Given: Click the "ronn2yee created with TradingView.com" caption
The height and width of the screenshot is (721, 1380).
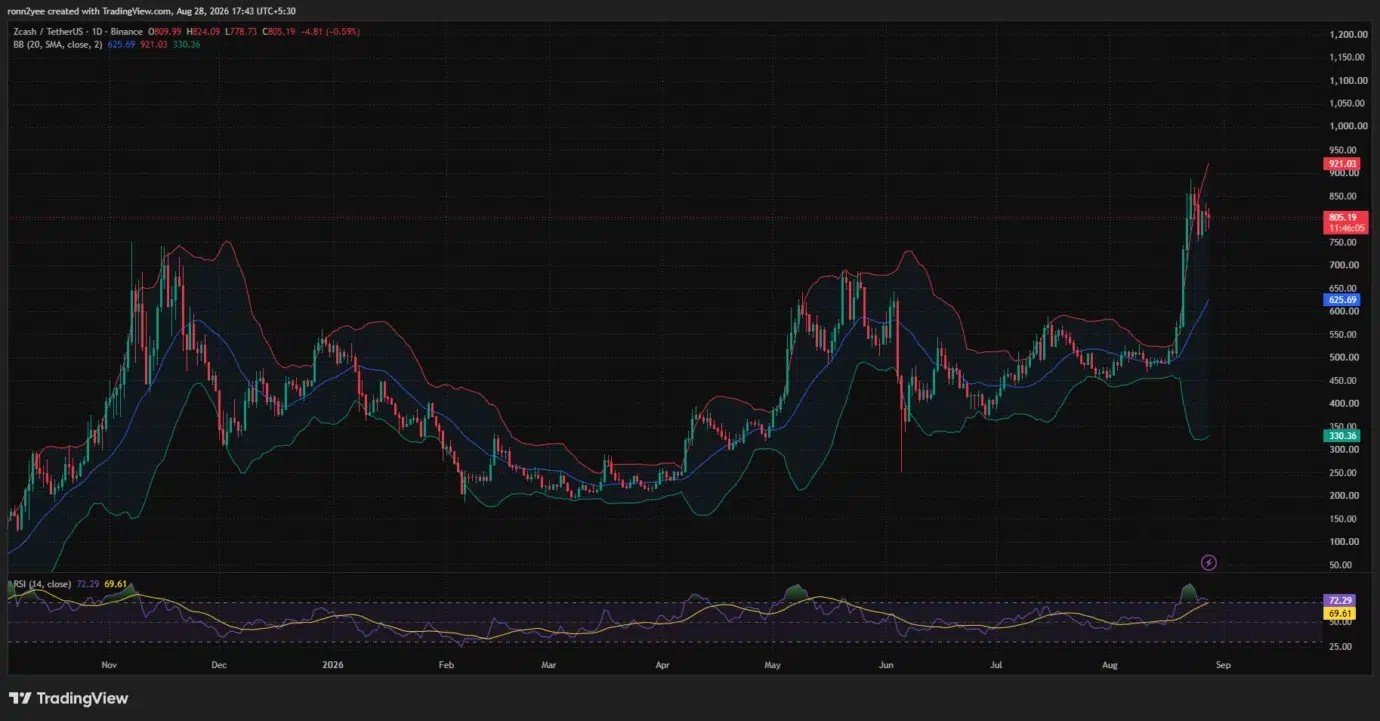Looking at the screenshot, I should [x=88, y=11].
